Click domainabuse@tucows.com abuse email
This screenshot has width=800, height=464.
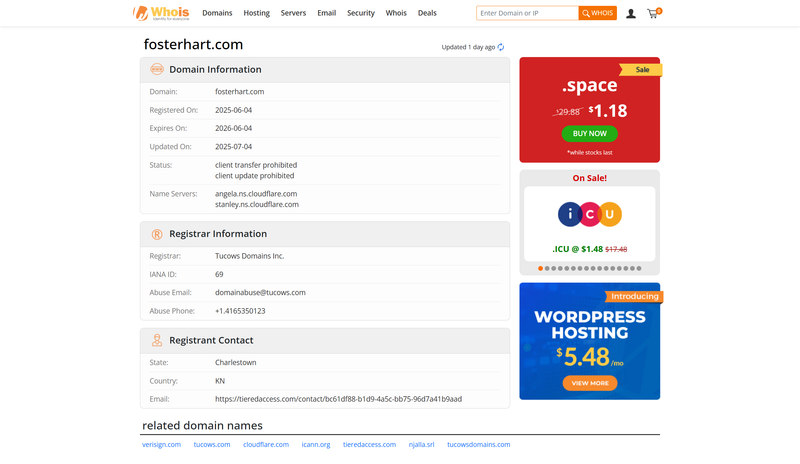pyautogui.click(x=260, y=293)
